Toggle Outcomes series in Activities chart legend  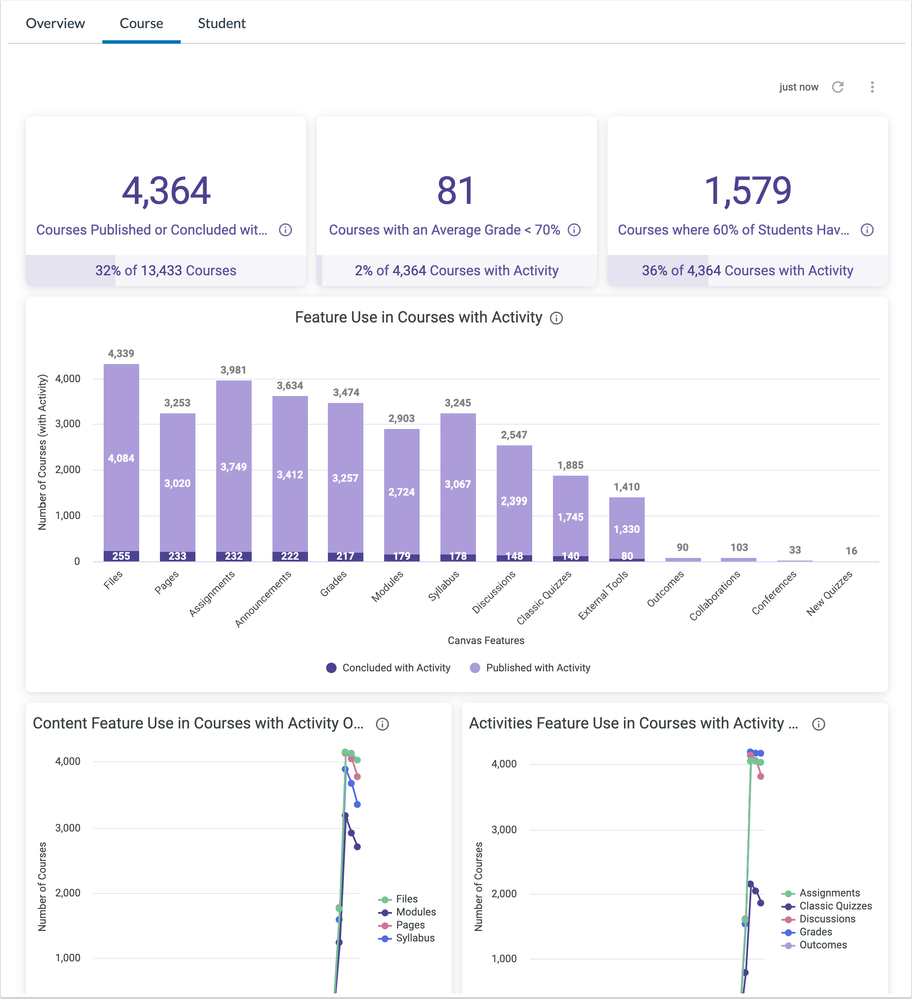(x=814, y=945)
